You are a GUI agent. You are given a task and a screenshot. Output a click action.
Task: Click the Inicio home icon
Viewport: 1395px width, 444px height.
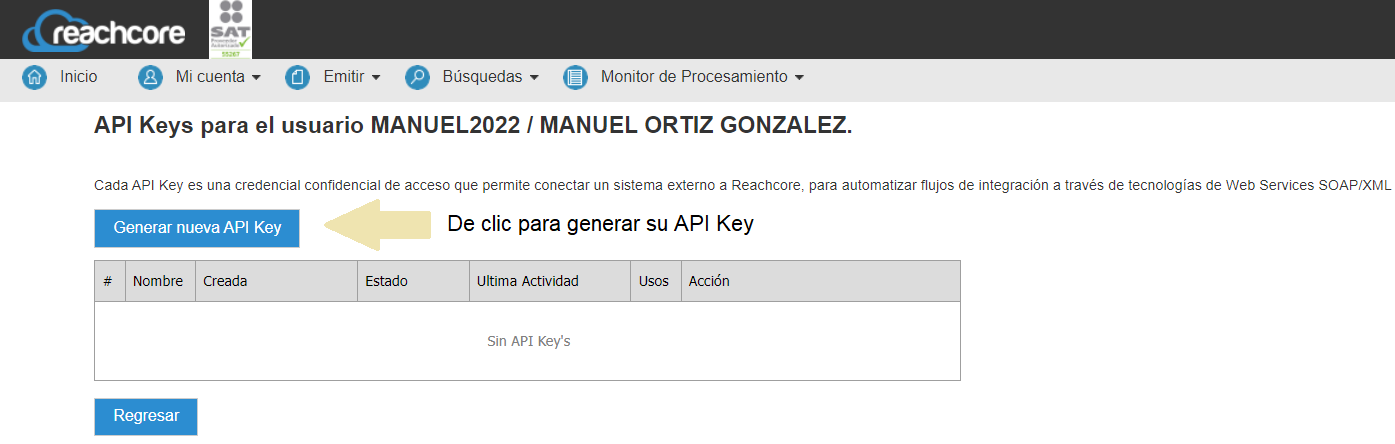pyautogui.click(x=35, y=77)
